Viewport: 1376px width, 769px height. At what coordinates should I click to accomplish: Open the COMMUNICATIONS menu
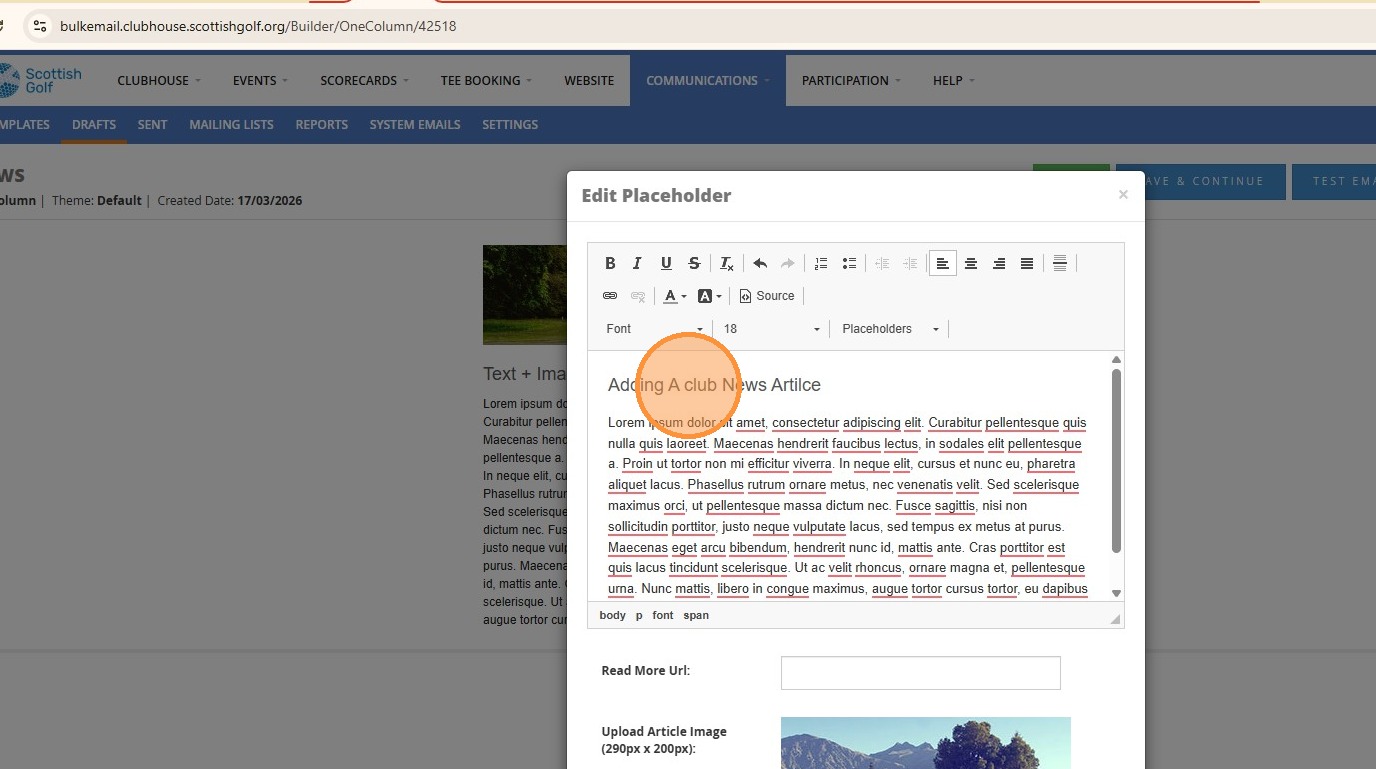click(708, 81)
